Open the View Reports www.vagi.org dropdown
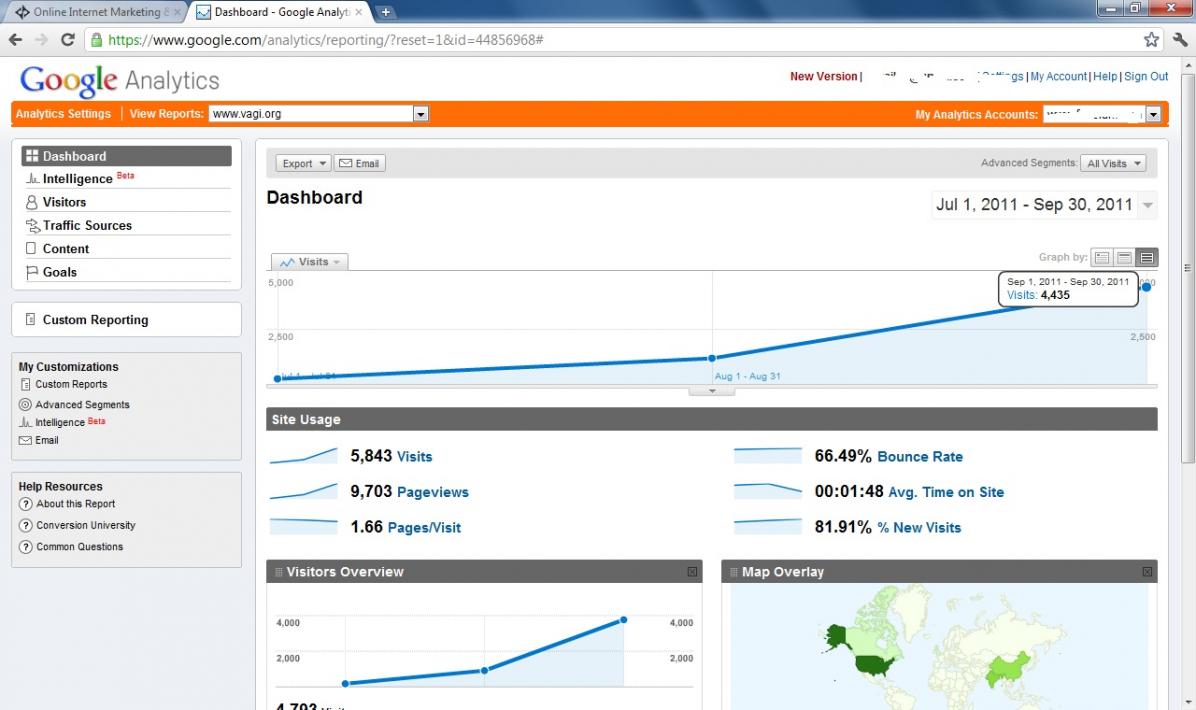 coord(319,114)
